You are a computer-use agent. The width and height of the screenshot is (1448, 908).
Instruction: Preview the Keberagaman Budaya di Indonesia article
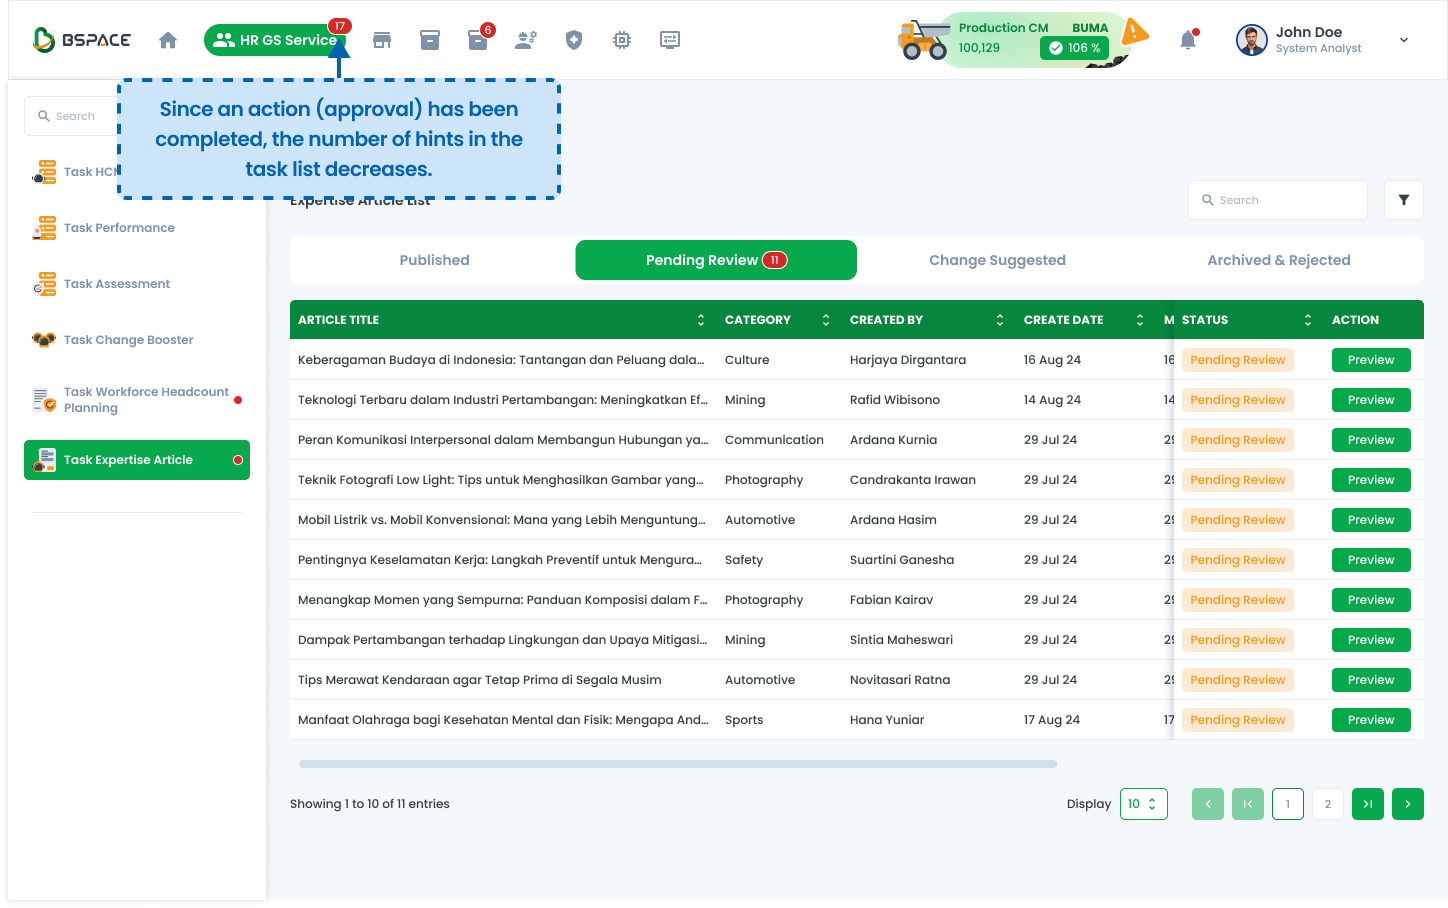(1370, 360)
